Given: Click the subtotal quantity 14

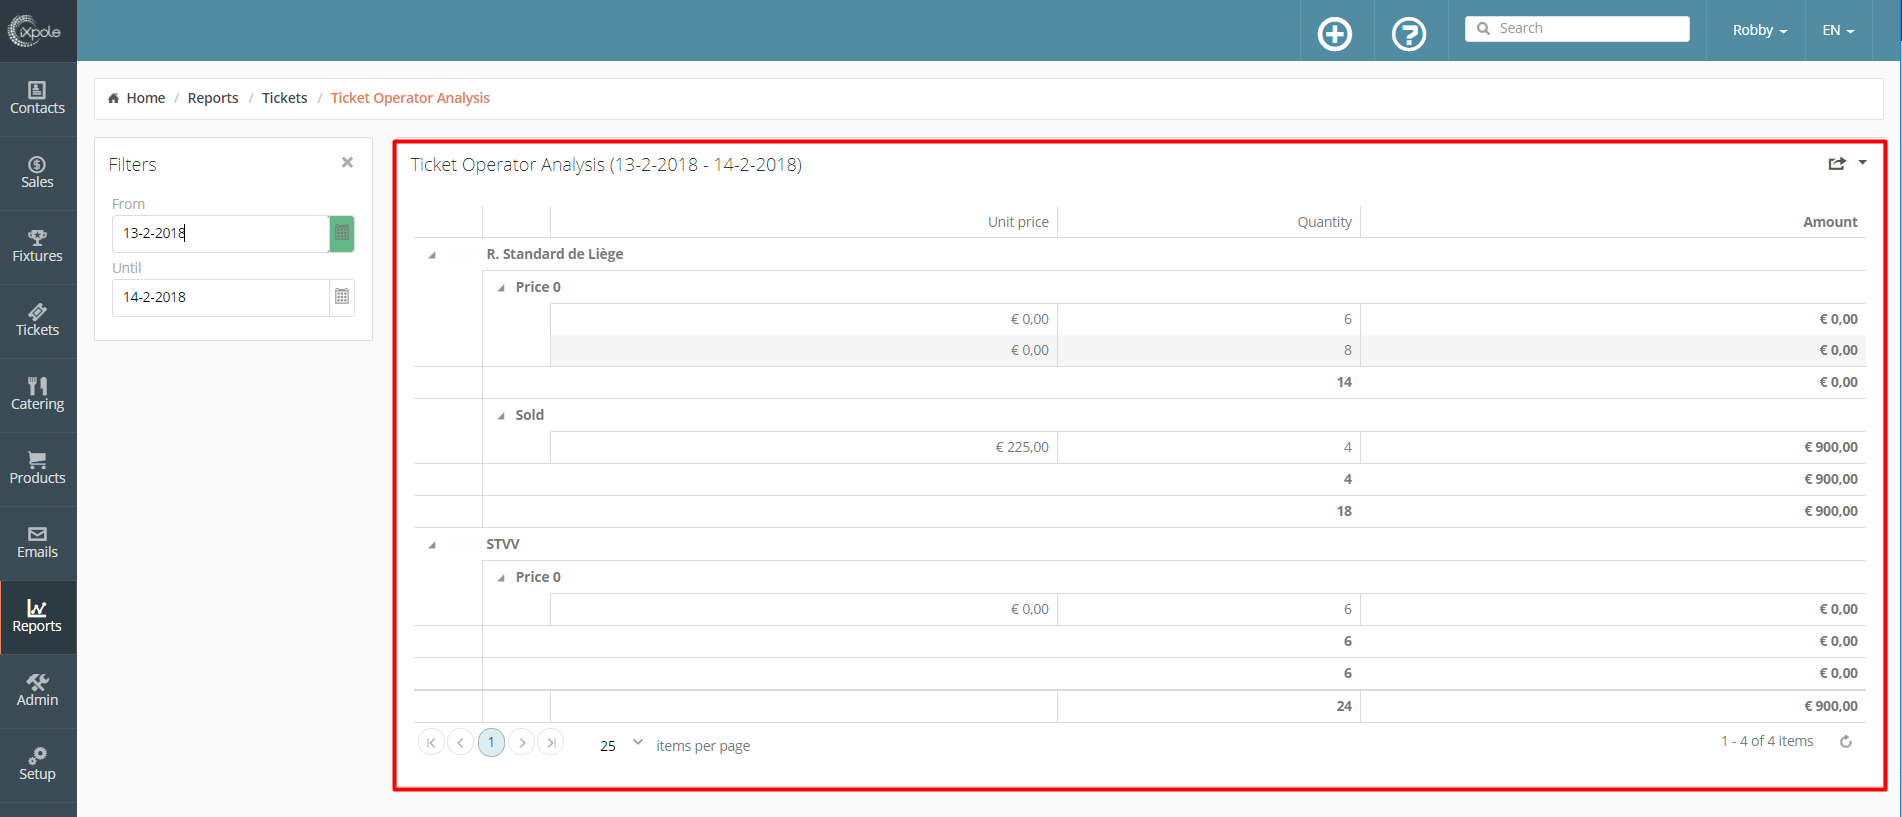Looking at the screenshot, I should pos(1344,382).
